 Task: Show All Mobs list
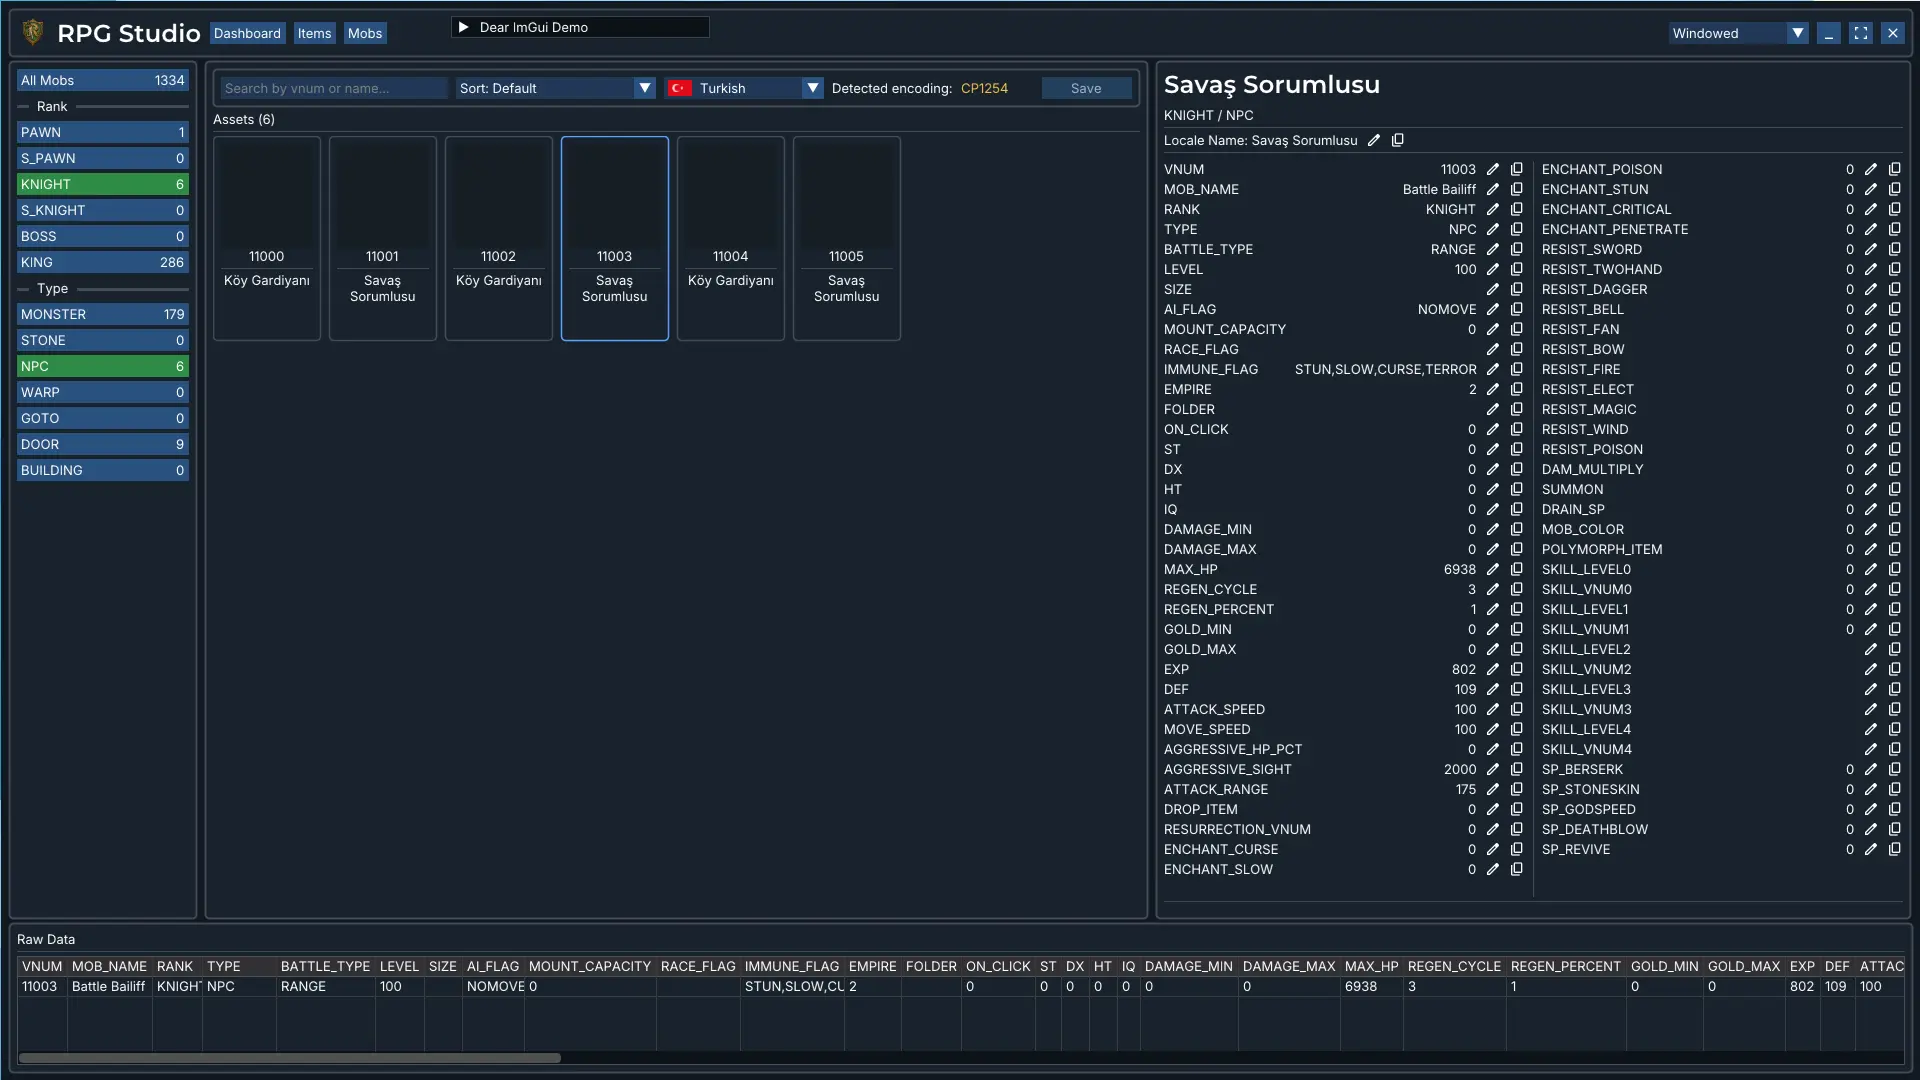(103, 80)
